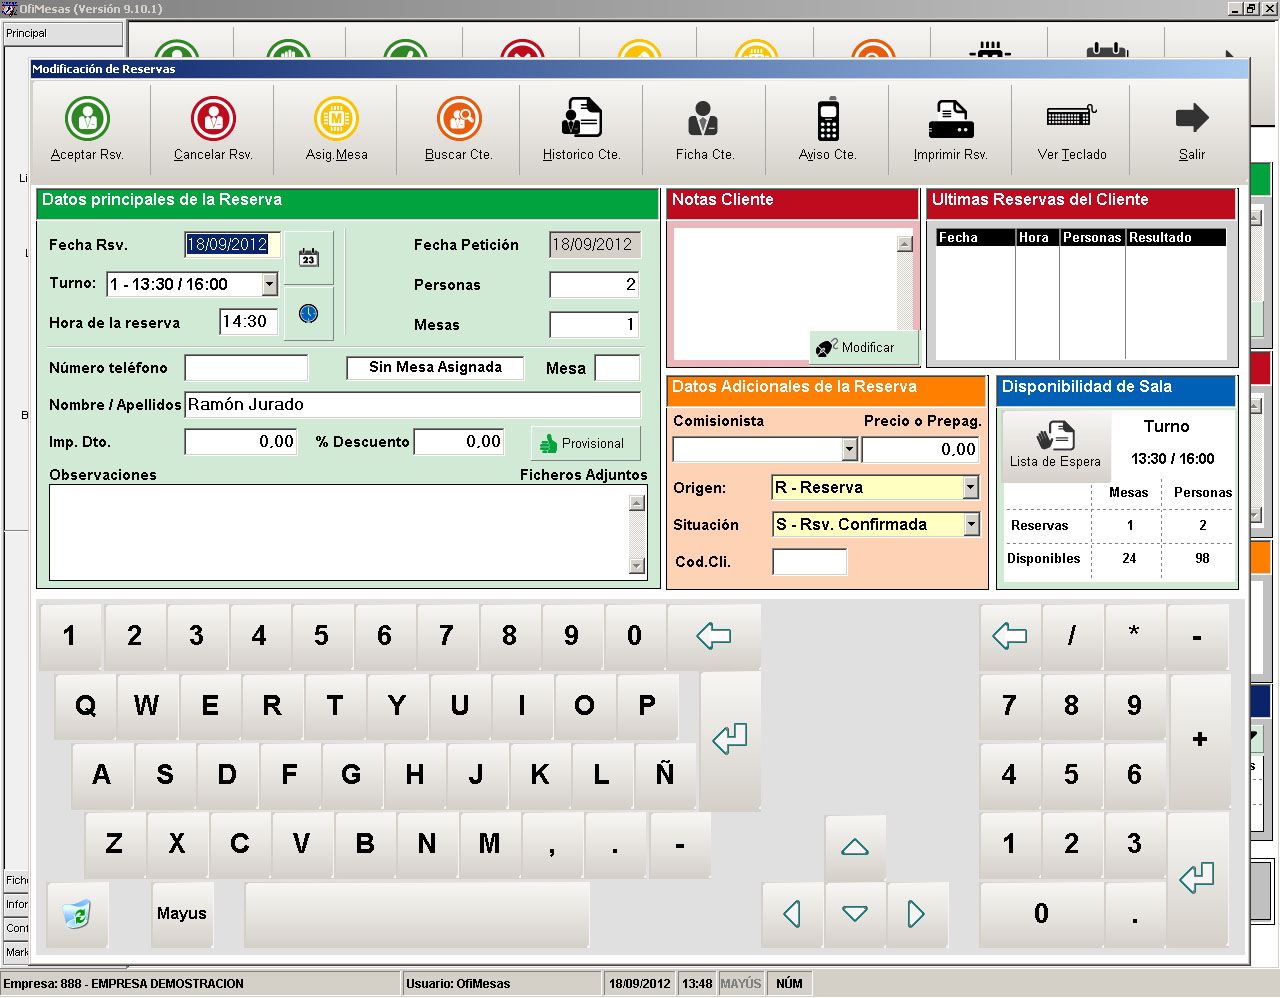1280x998 pixels.
Task: Click the backspace arrow on the numeric keypad
Action: [x=1010, y=636]
